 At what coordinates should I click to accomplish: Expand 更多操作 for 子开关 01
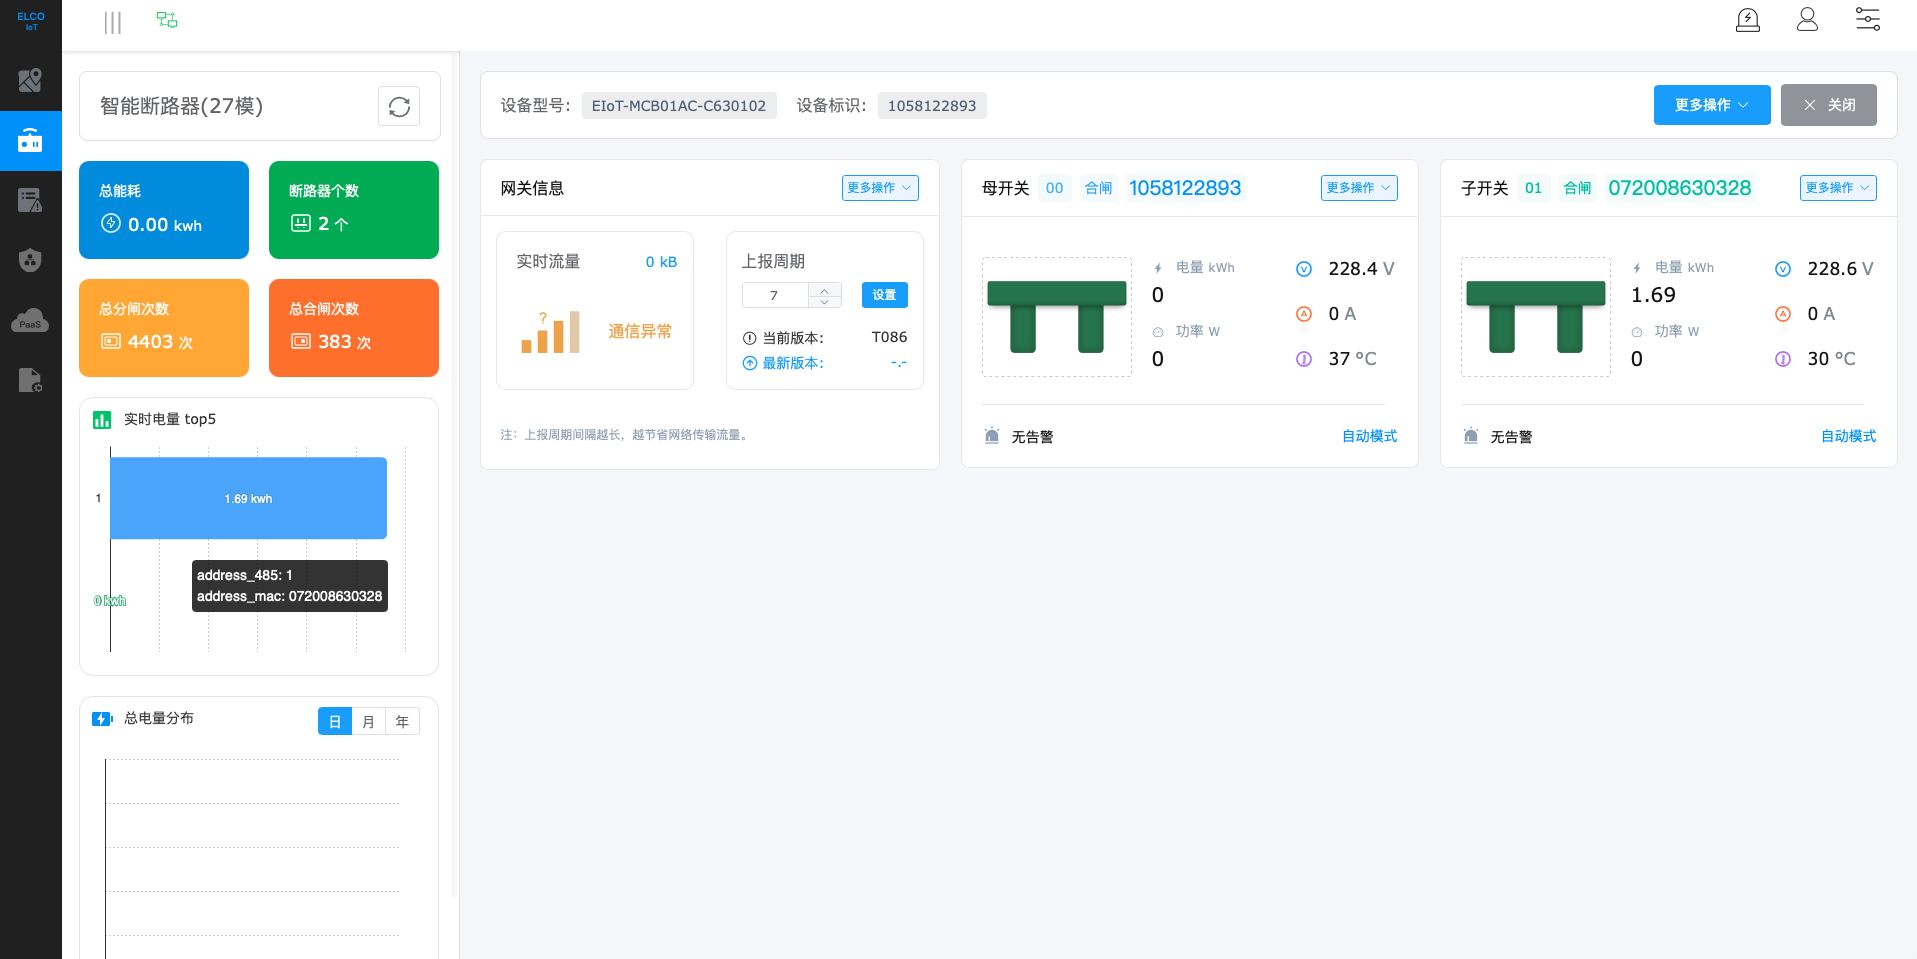1837,188
